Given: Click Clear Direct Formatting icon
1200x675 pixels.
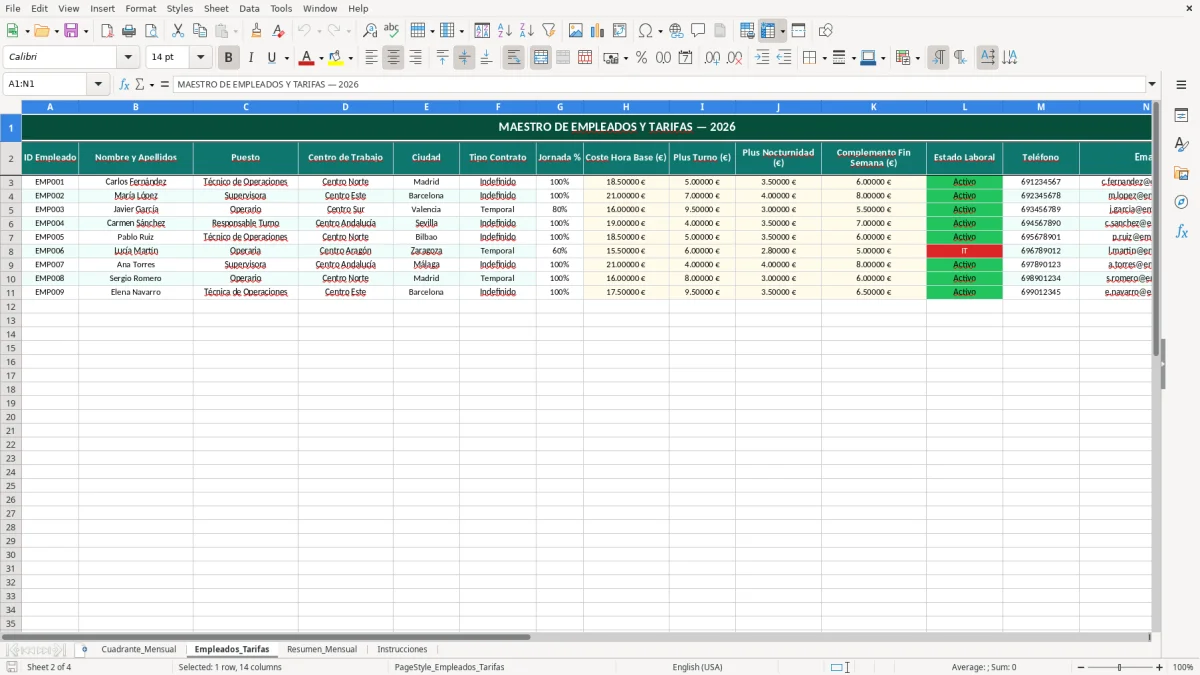Looking at the screenshot, I should [x=279, y=31].
